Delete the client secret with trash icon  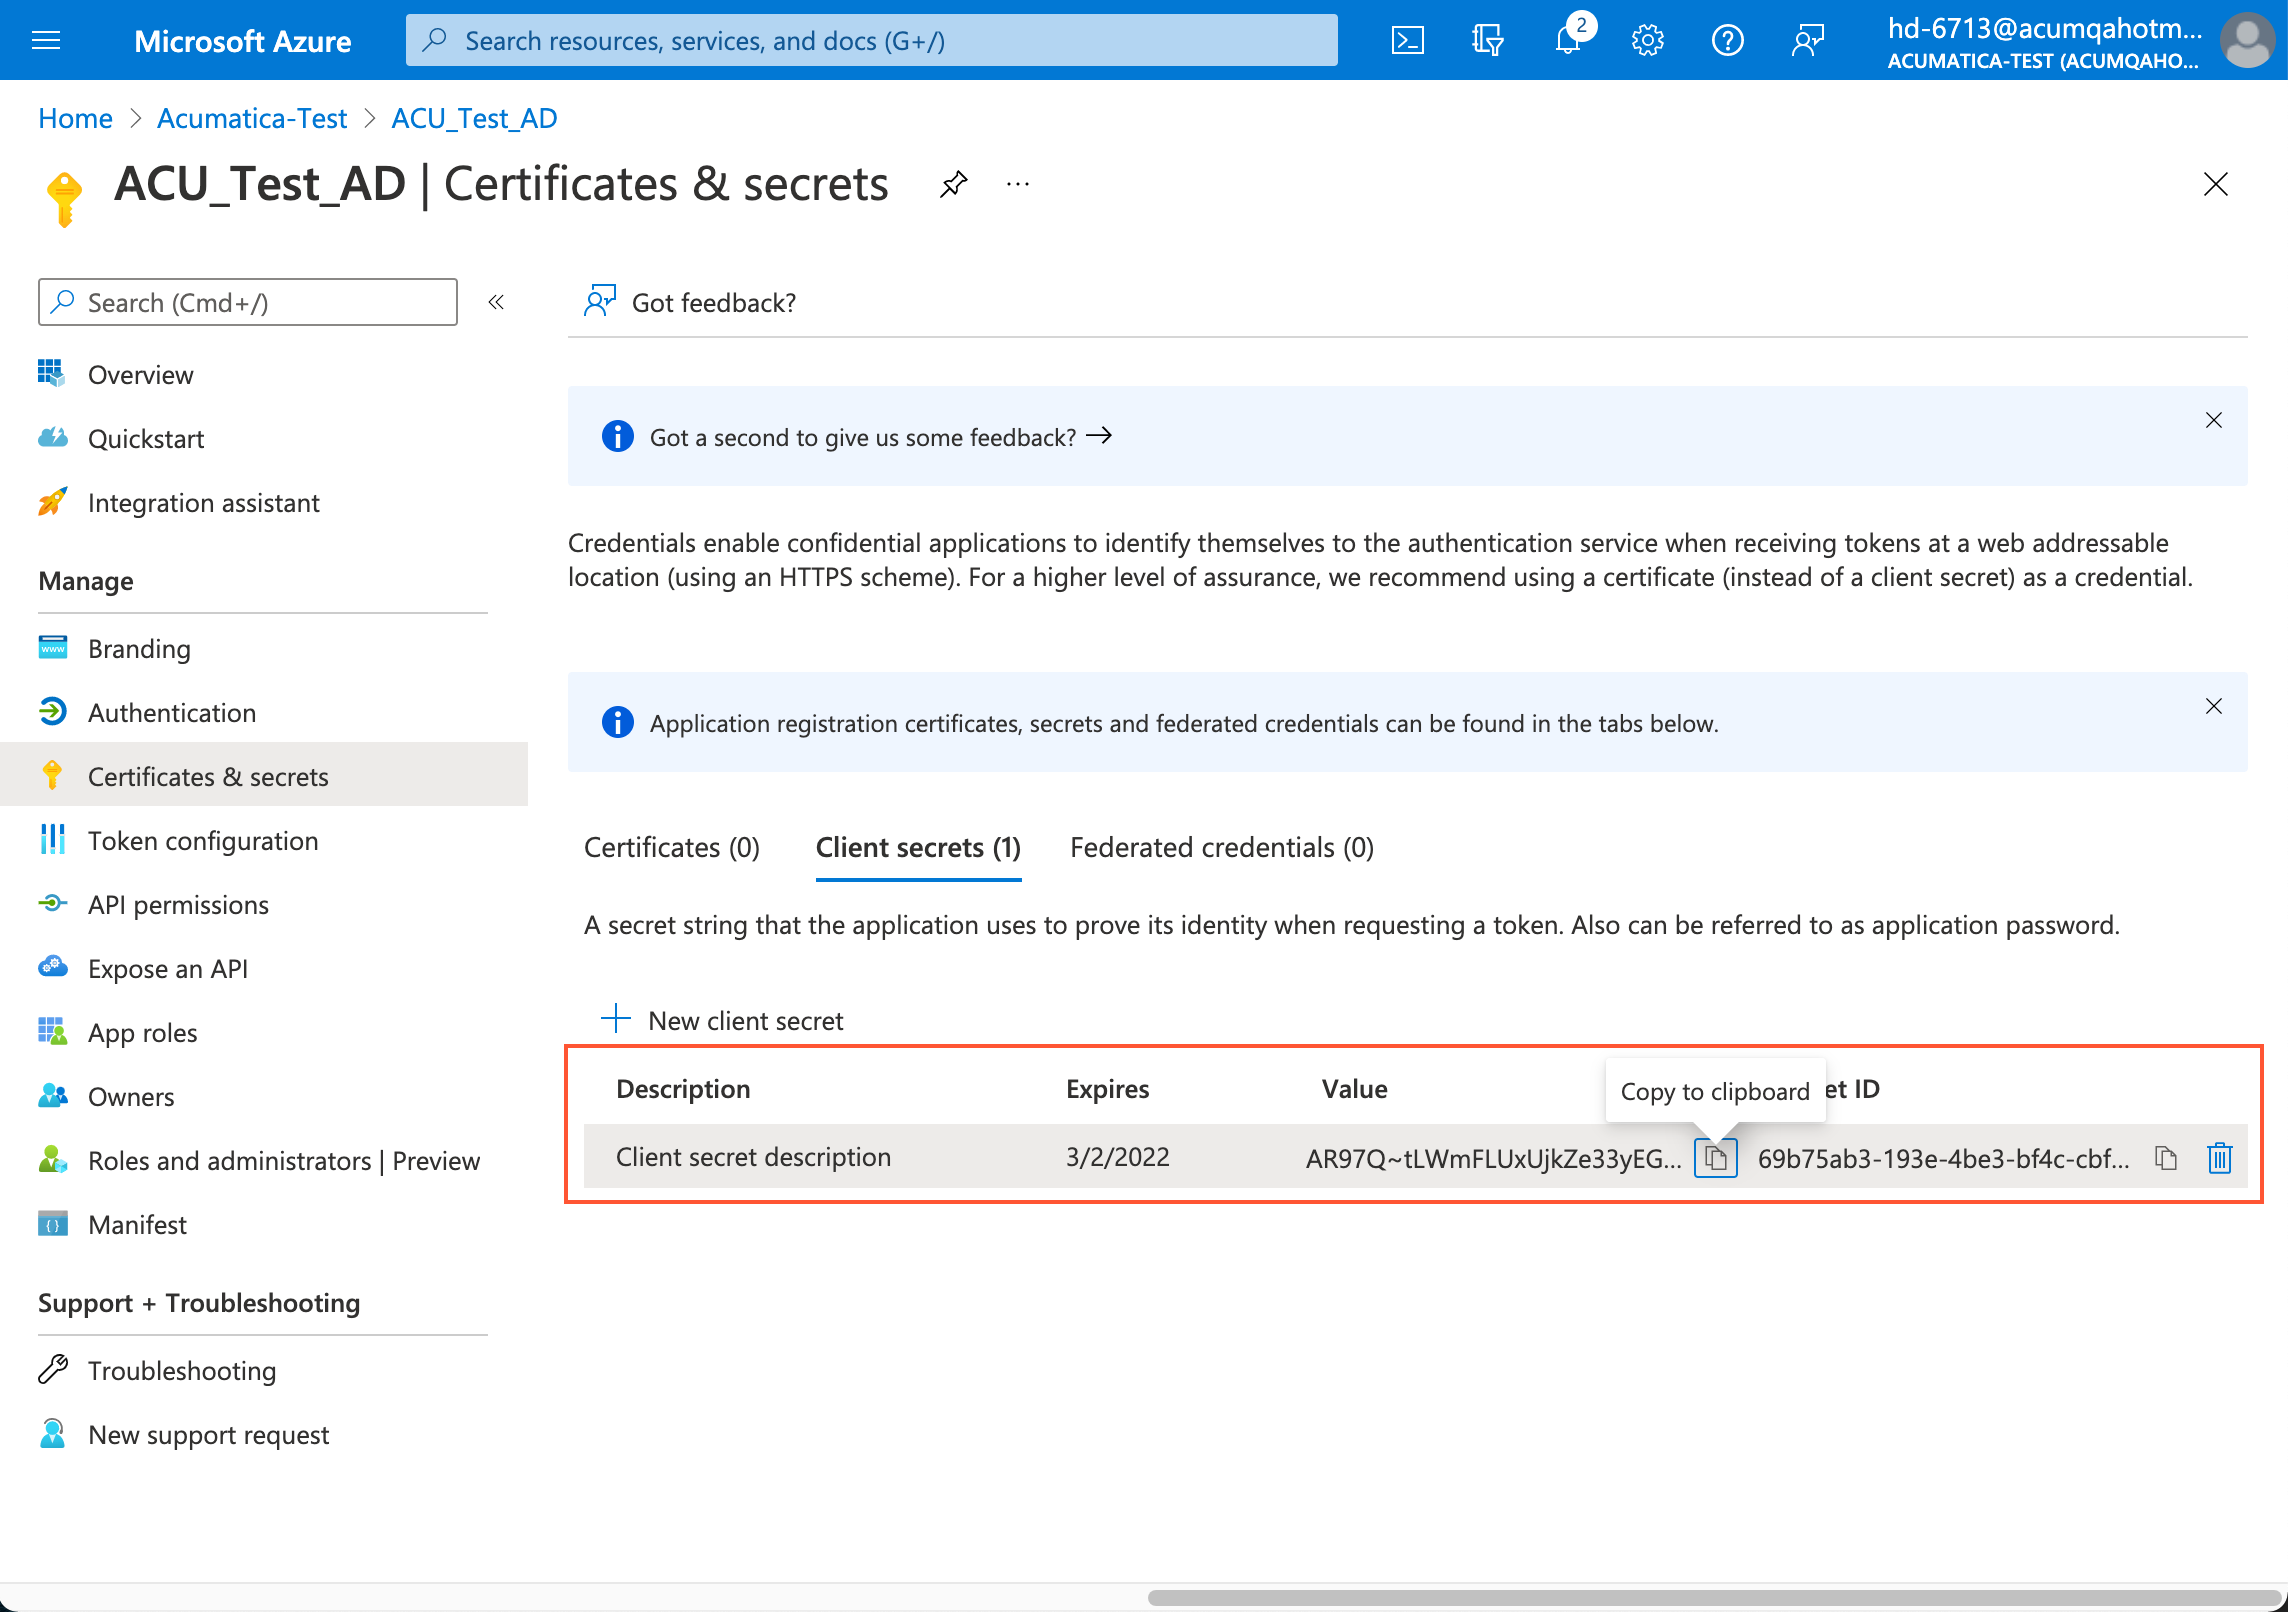tap(2220, 1157)
